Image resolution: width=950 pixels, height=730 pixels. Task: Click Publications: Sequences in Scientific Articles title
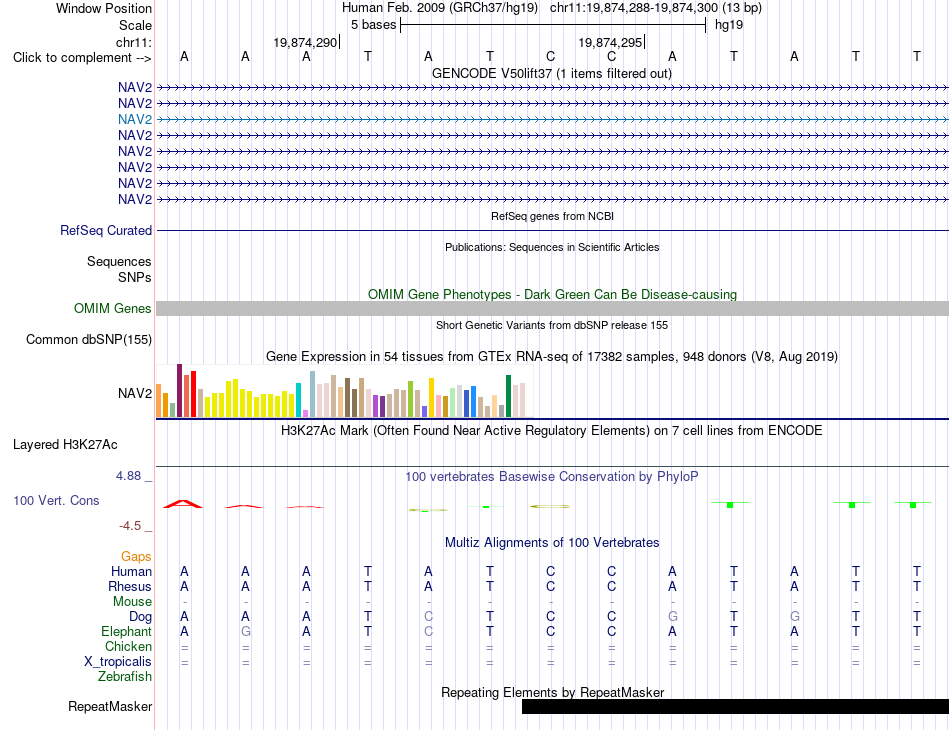click(552, 247)
